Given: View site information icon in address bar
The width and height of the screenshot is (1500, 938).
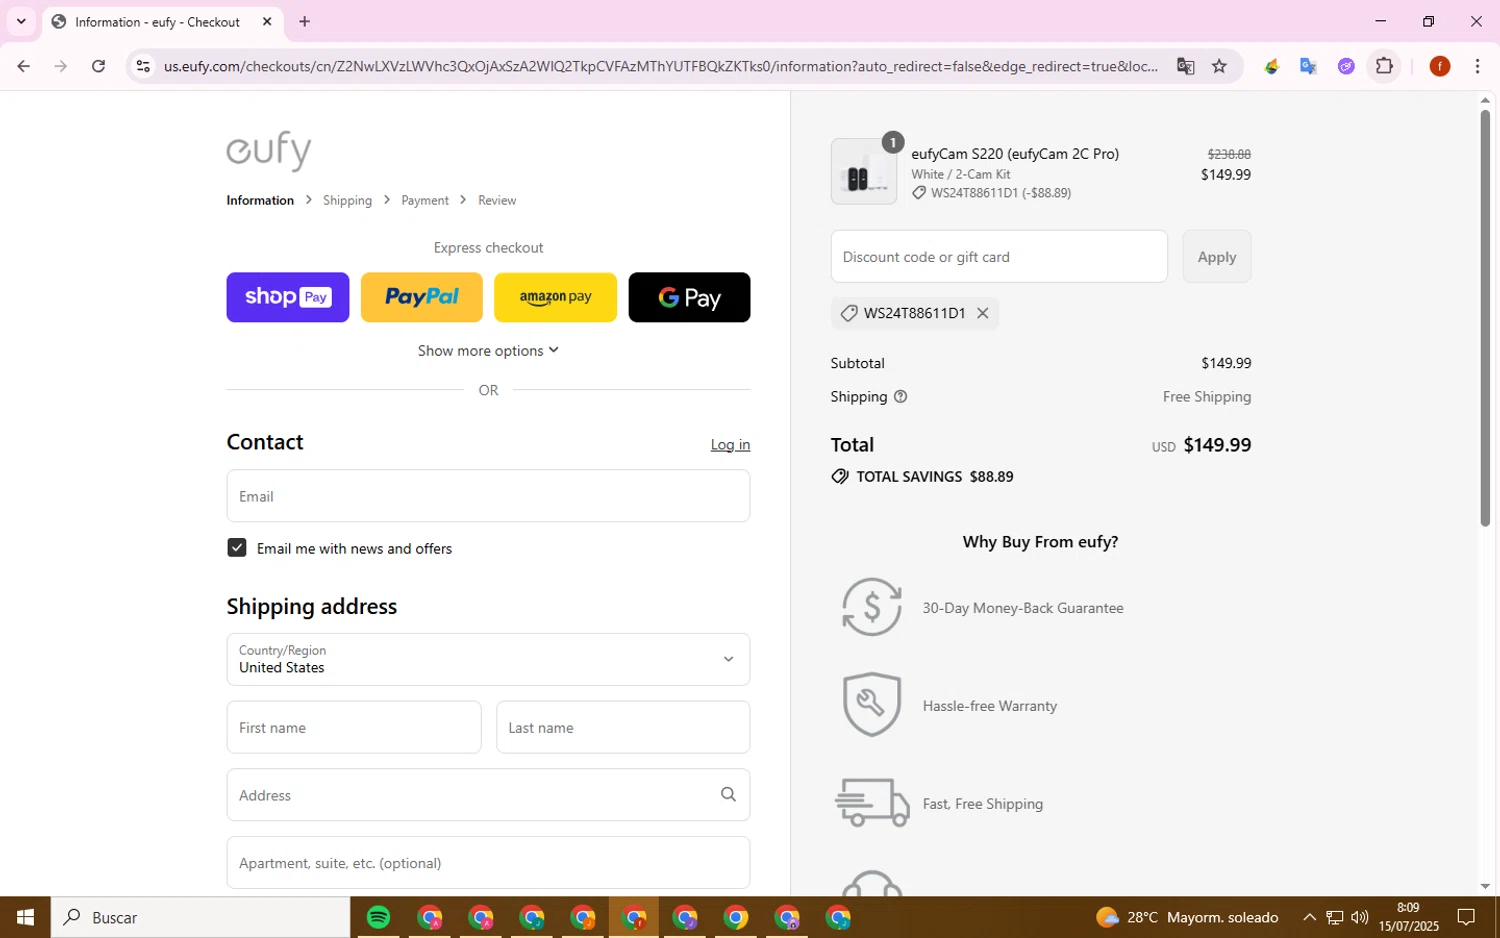Looking at the screenshot, I should (x=143, y=66).
